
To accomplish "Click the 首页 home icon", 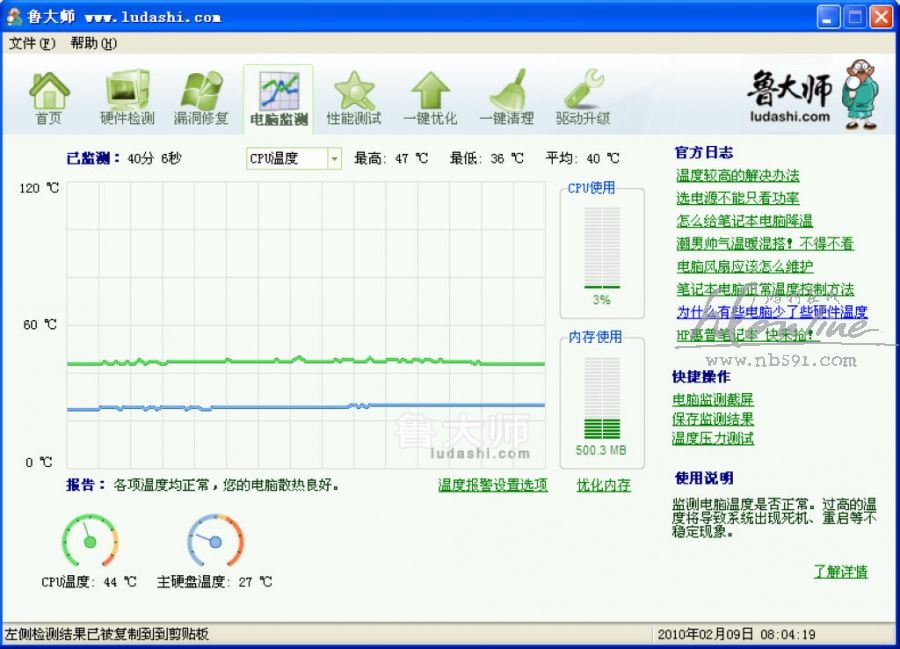I will coord(49,91).
